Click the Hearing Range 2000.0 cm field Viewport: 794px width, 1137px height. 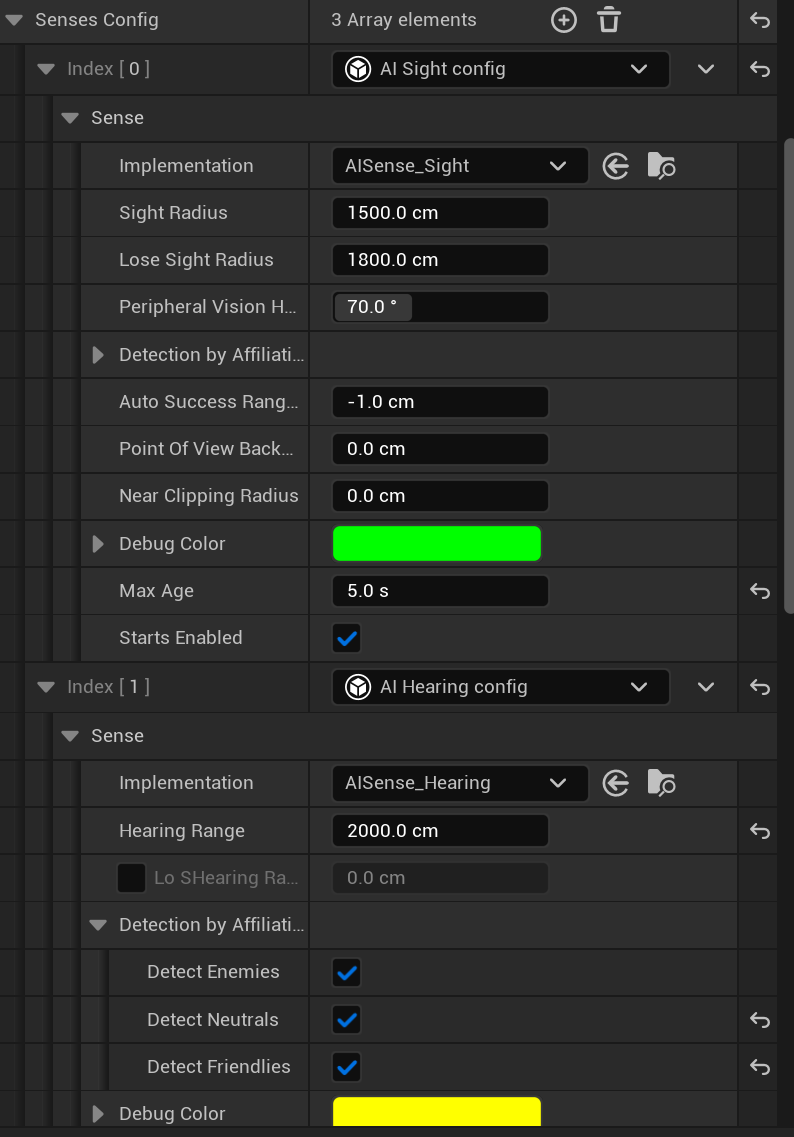point(440,831)
